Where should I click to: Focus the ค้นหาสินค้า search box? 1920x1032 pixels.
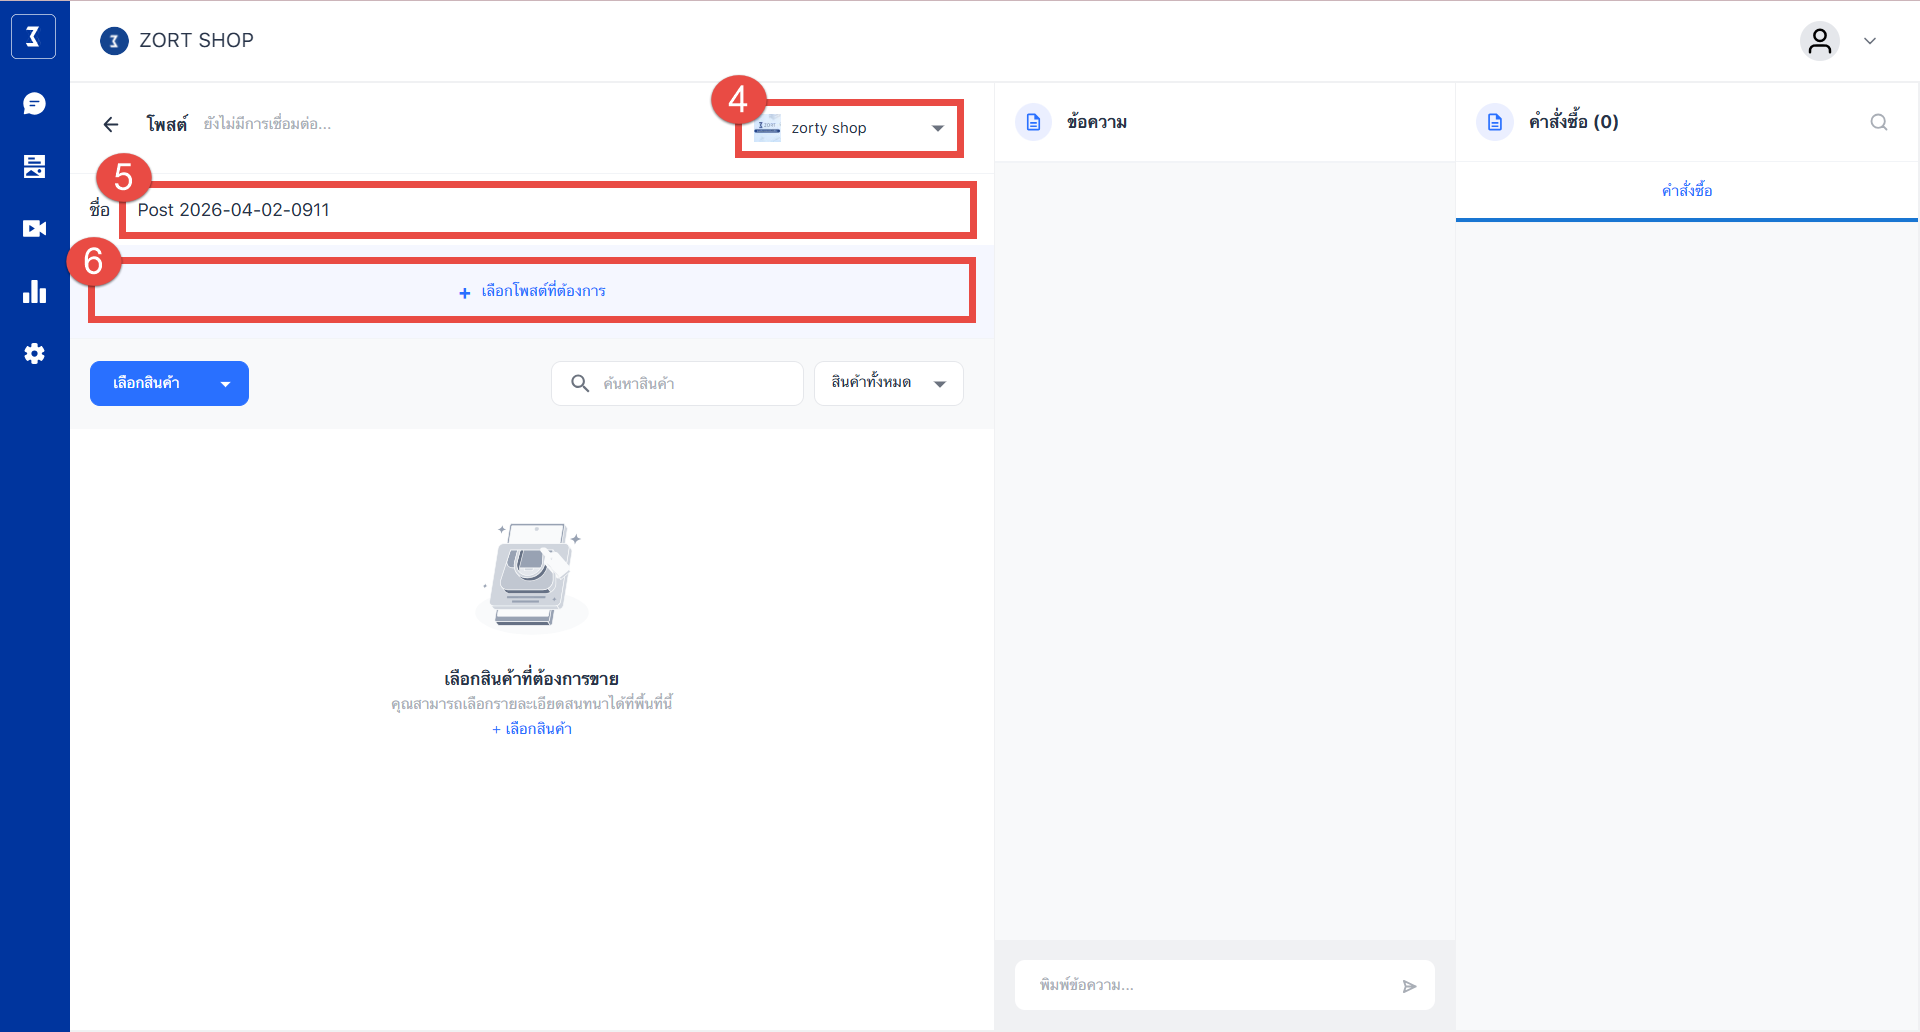[690, 383]
